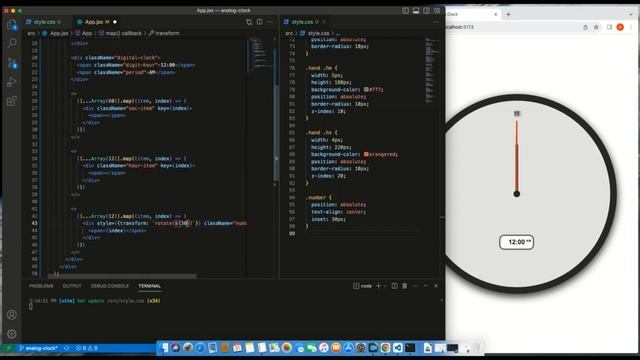Toggle the primary sidebar layout icon

point(405,11)
